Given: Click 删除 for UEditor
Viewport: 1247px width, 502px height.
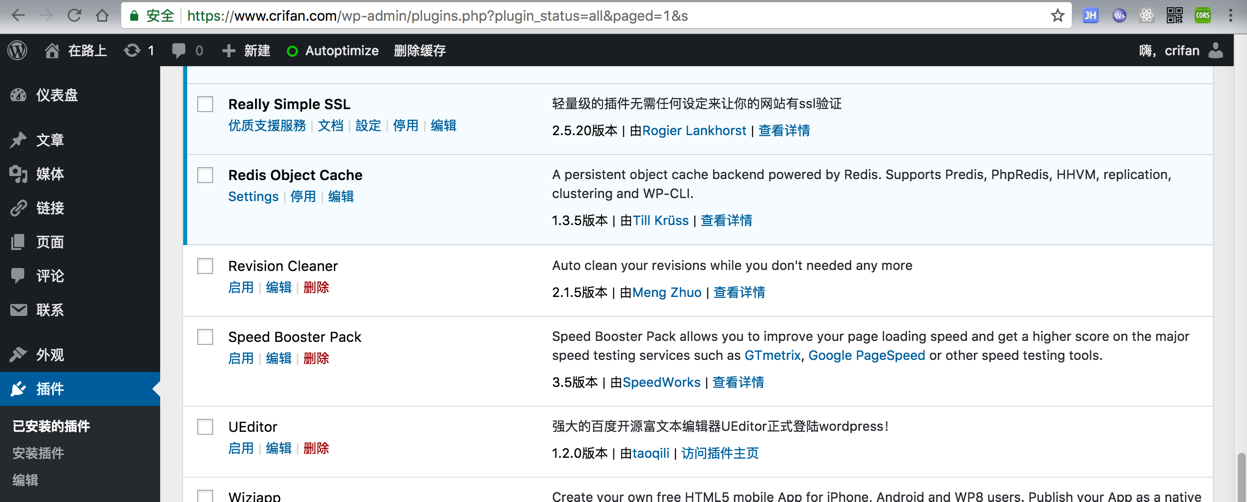Looking at the screenshot, I should click(x=316, y=449).
